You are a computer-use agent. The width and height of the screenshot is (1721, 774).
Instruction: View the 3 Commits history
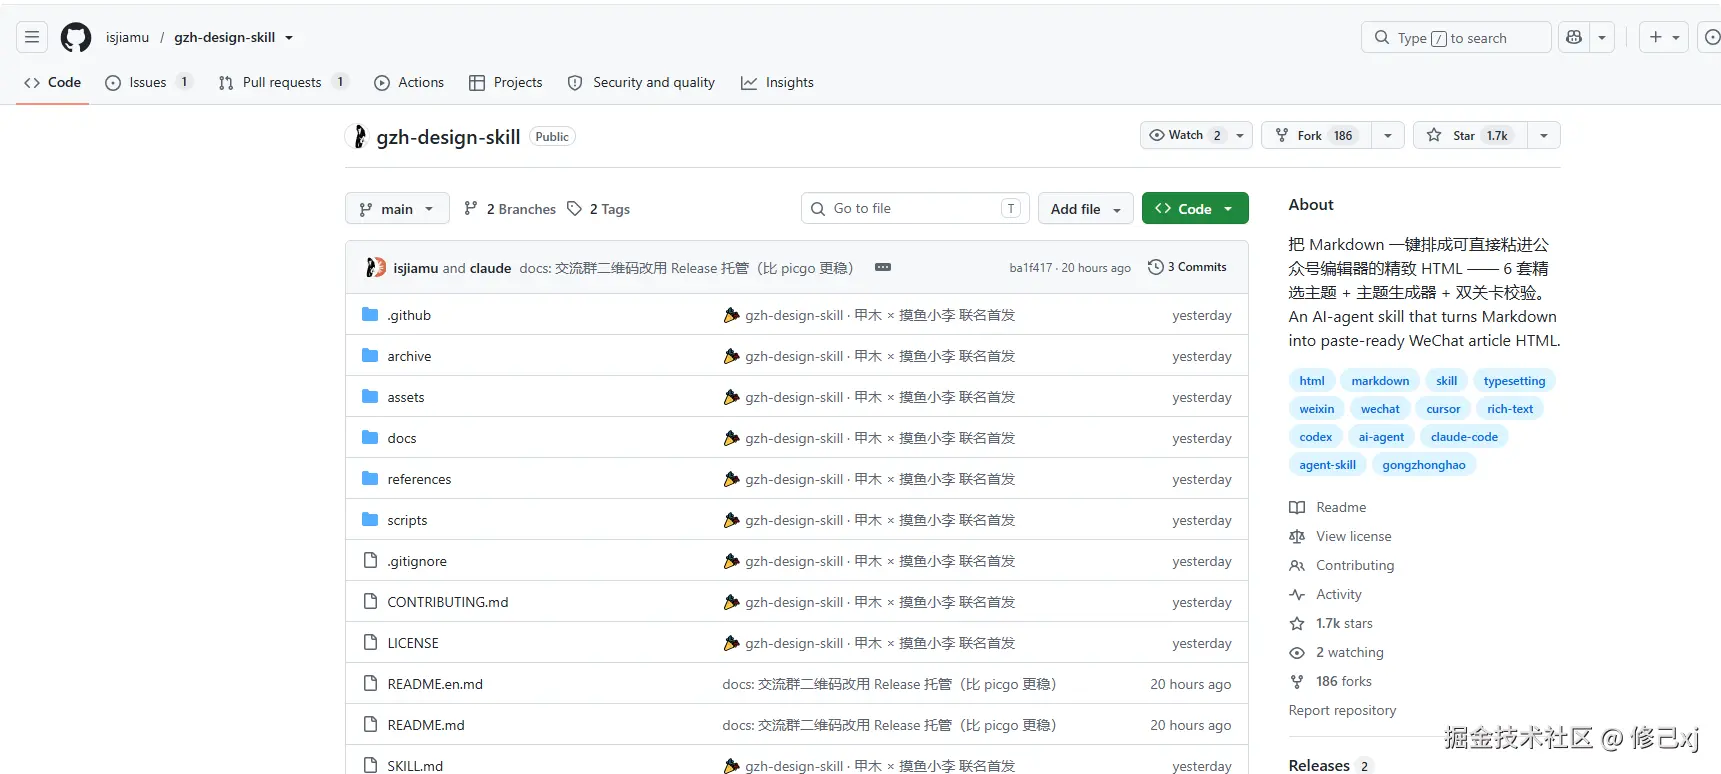tap(1187, 267)
